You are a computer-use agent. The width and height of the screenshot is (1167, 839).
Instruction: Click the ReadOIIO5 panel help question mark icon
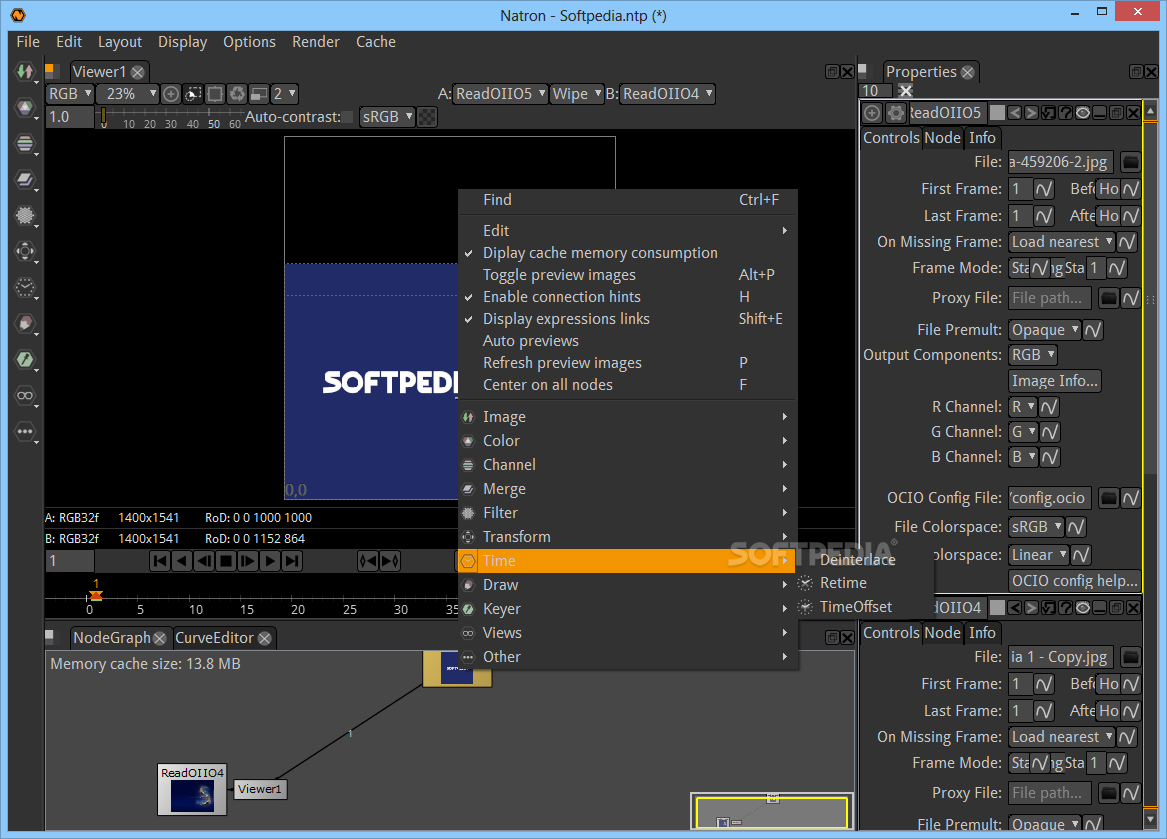pyautogui.click(x=1066, y=112)
